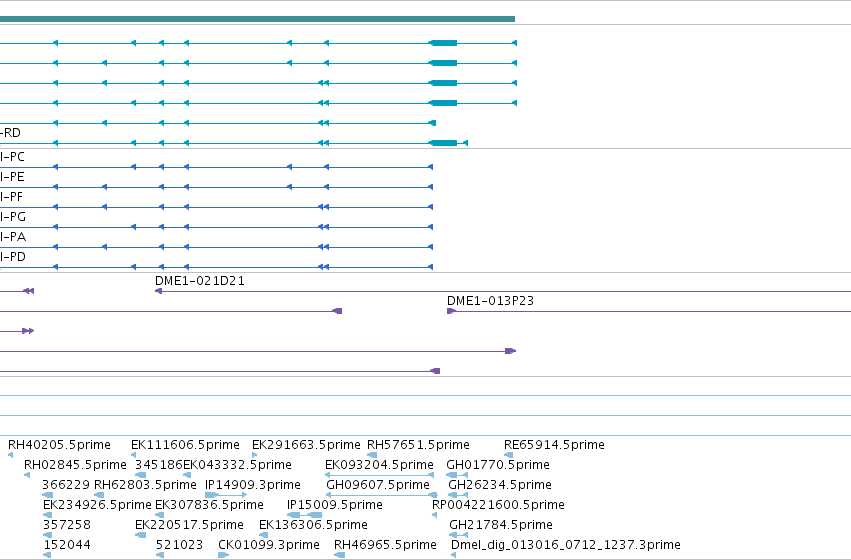
Task: Open the EK136306.5prime label
Action: pyautogui.click(x=314, y=525)
